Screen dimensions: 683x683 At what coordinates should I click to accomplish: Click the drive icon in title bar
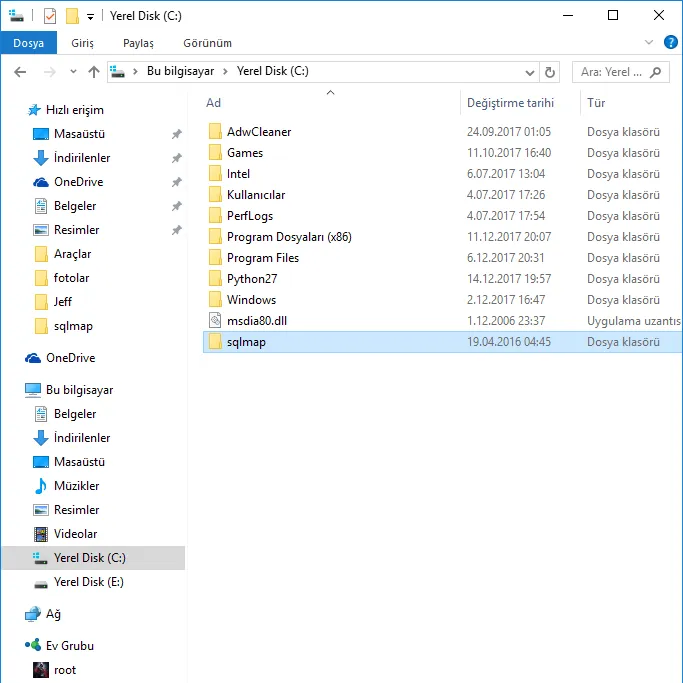coord(16,16)
